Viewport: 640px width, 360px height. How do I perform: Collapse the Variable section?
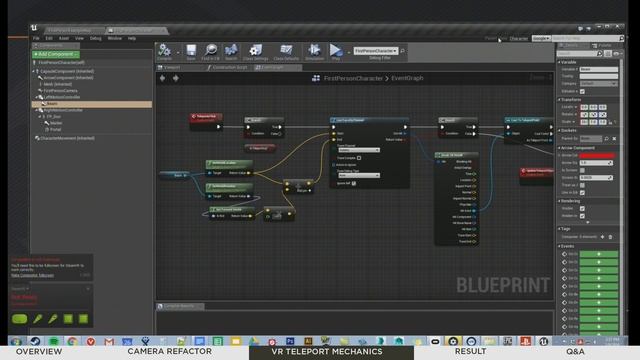[x=559, y=62]
